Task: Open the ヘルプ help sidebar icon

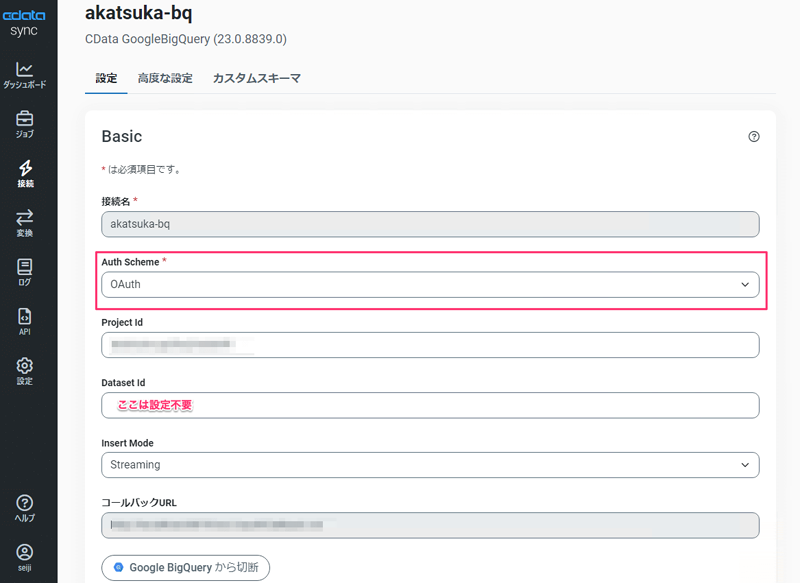Action: (24, 509)
